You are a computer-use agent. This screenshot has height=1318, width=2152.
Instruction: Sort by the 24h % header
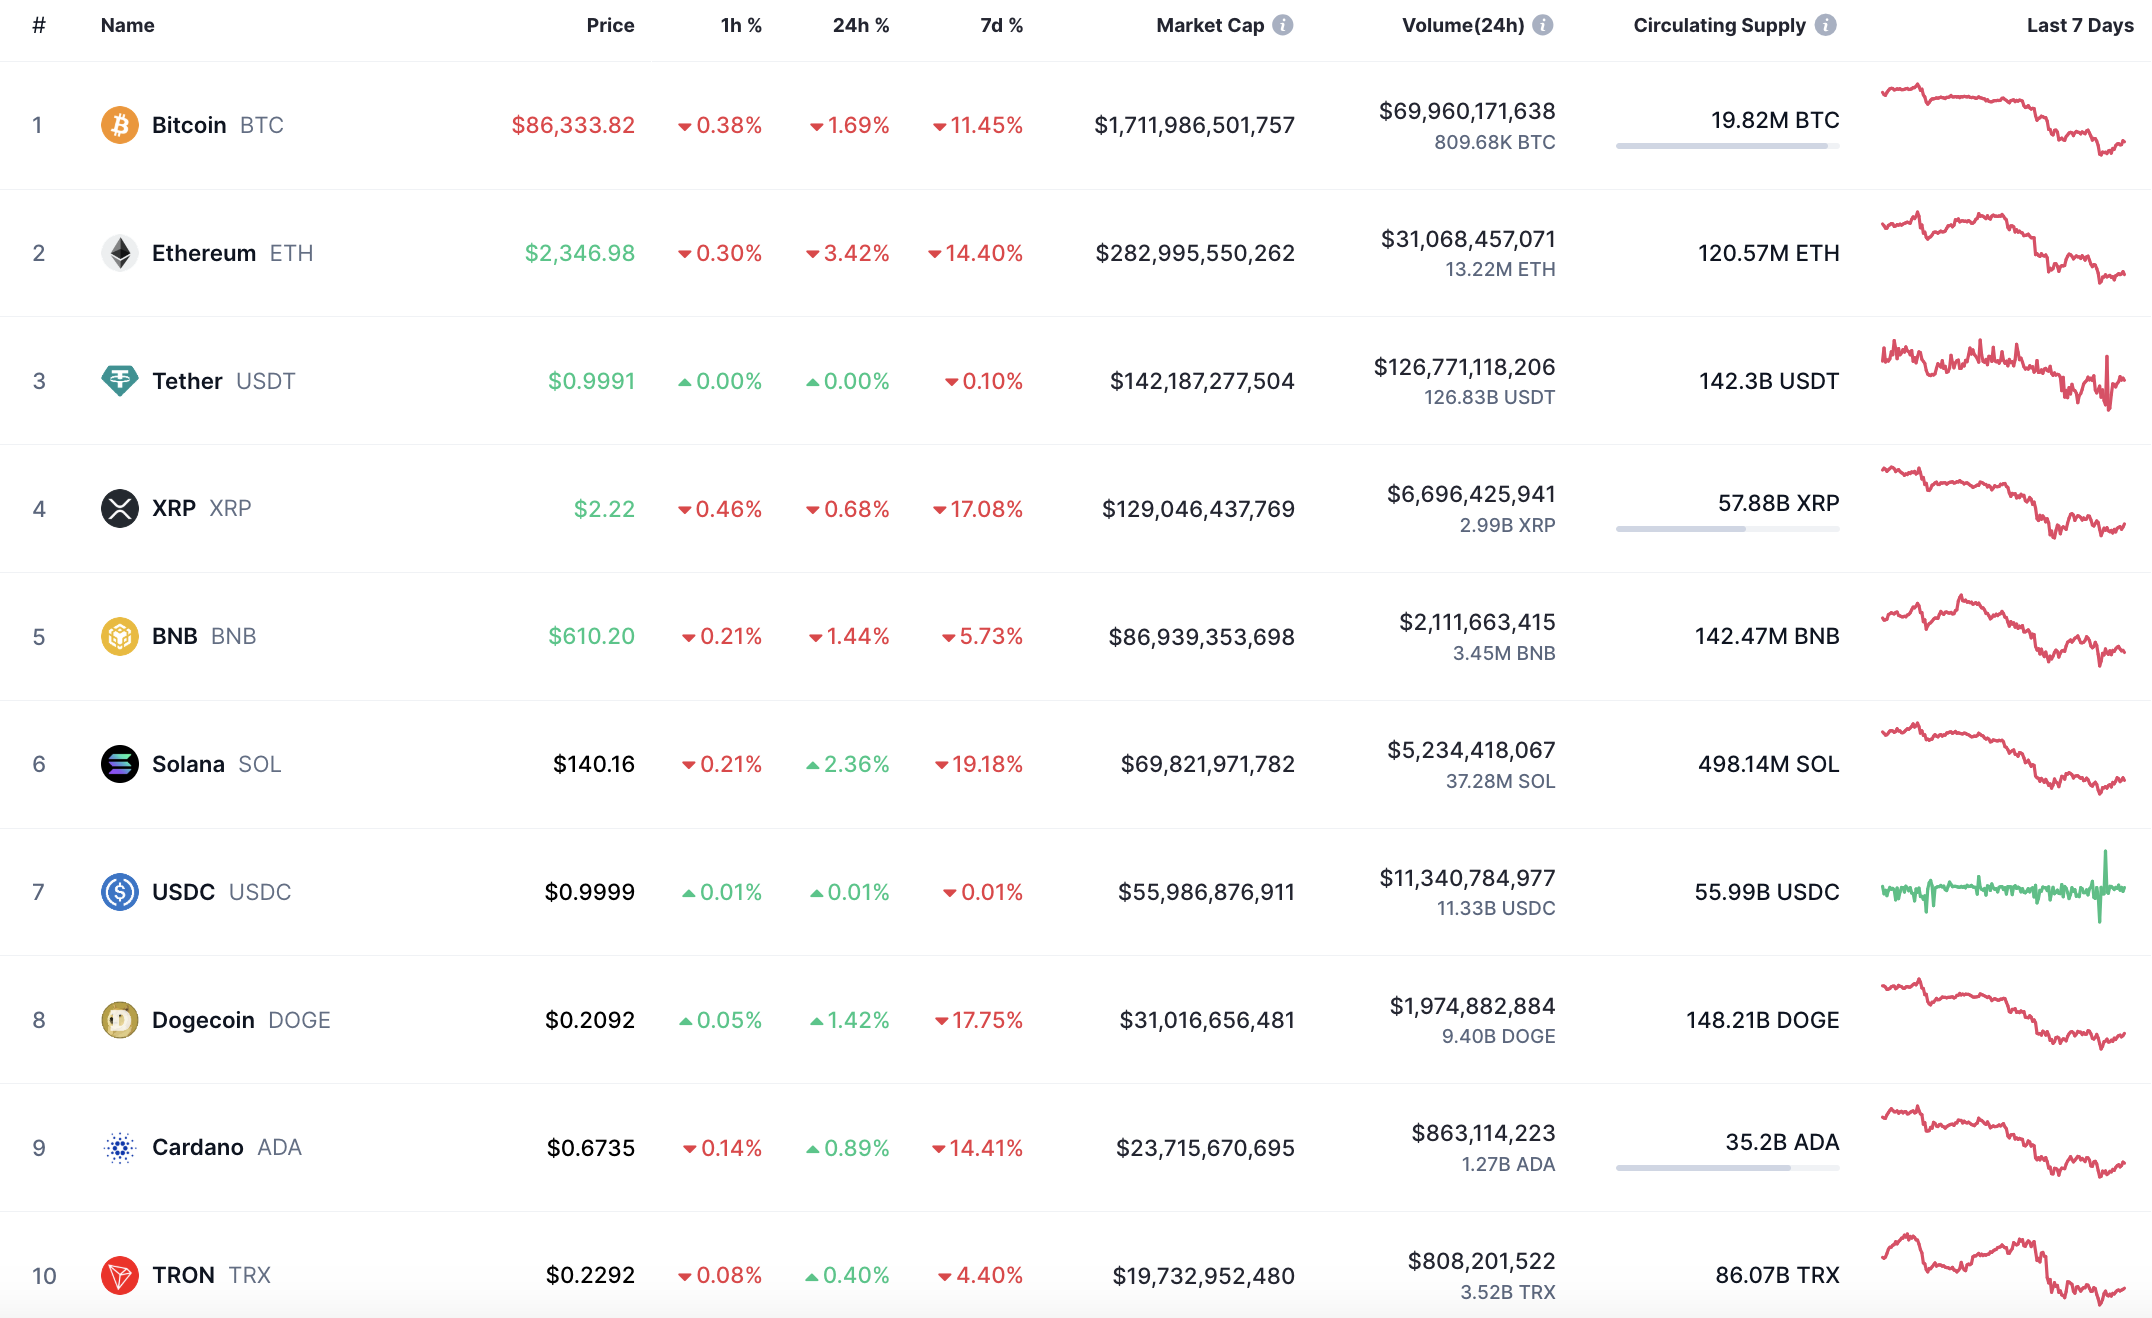click(860, 25)
